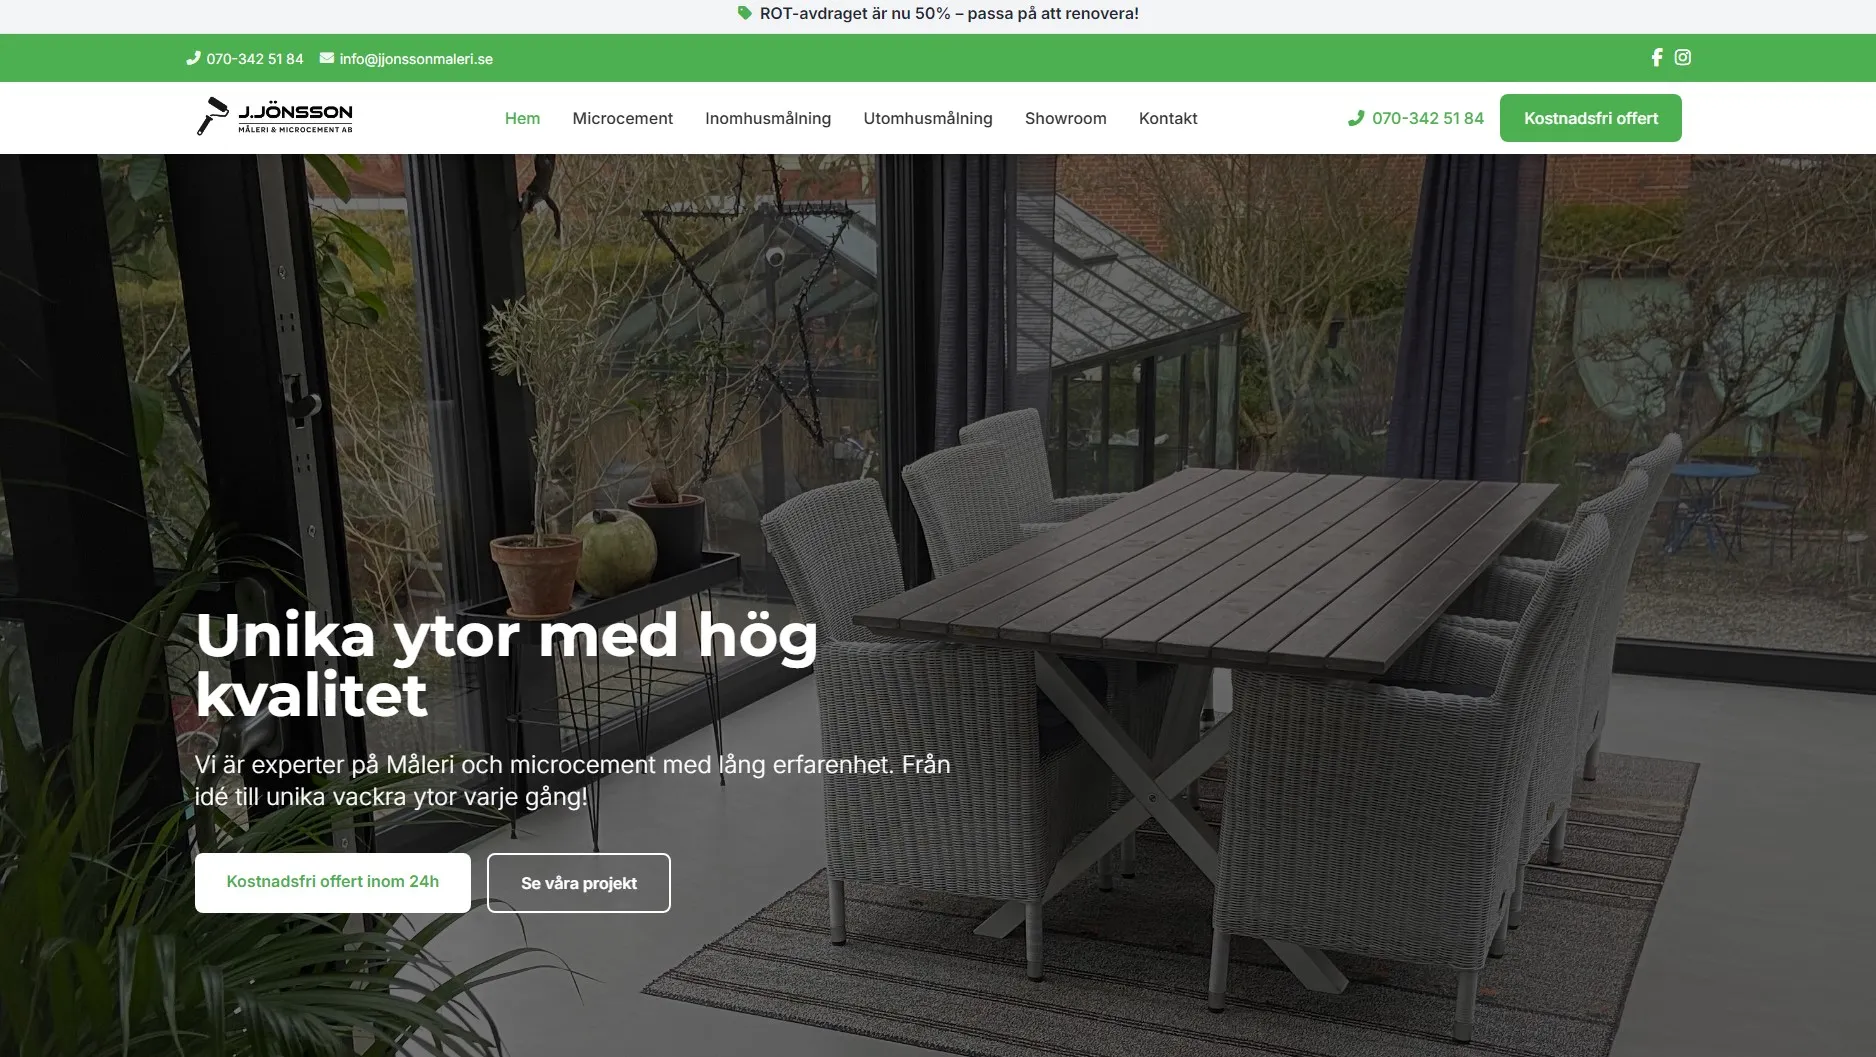Open the Hem menu item
The image size is (1876, 1057).
pyautogui.click(x=522, y=118)
